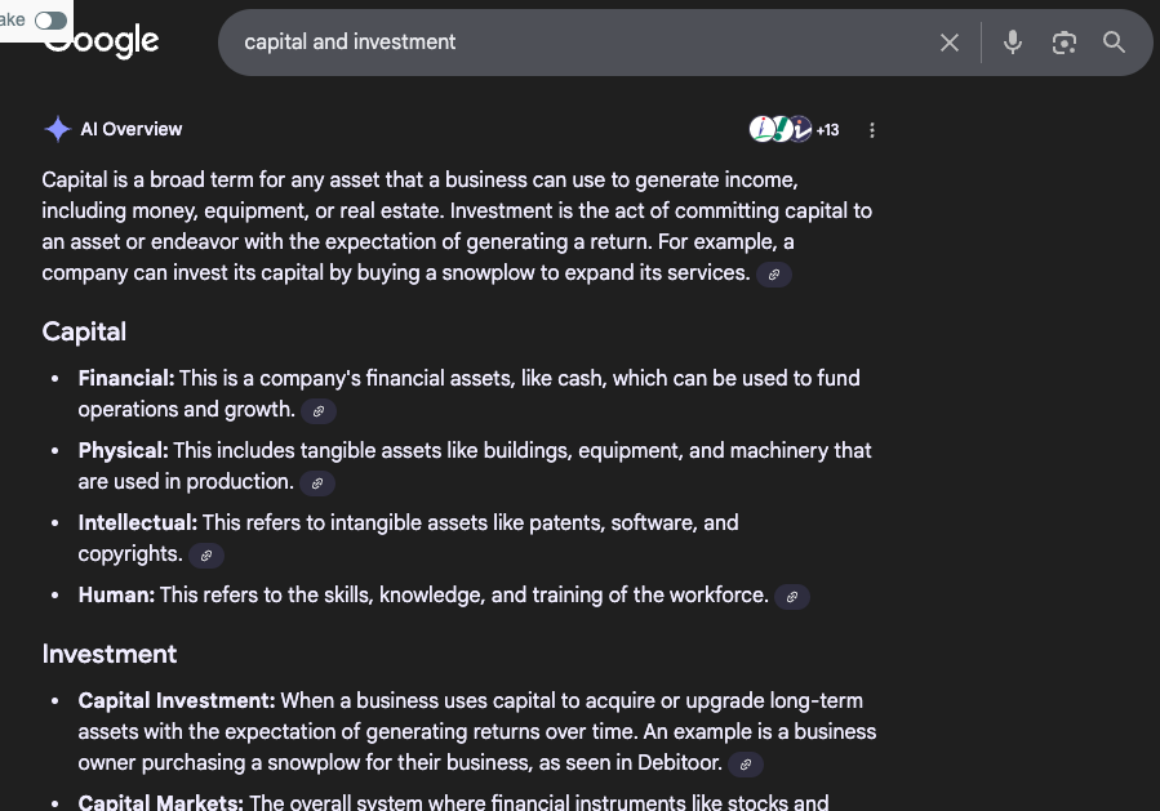Click the AI Overview sparkle icon
Screen dimensions: 1160x811
[57, 128]
